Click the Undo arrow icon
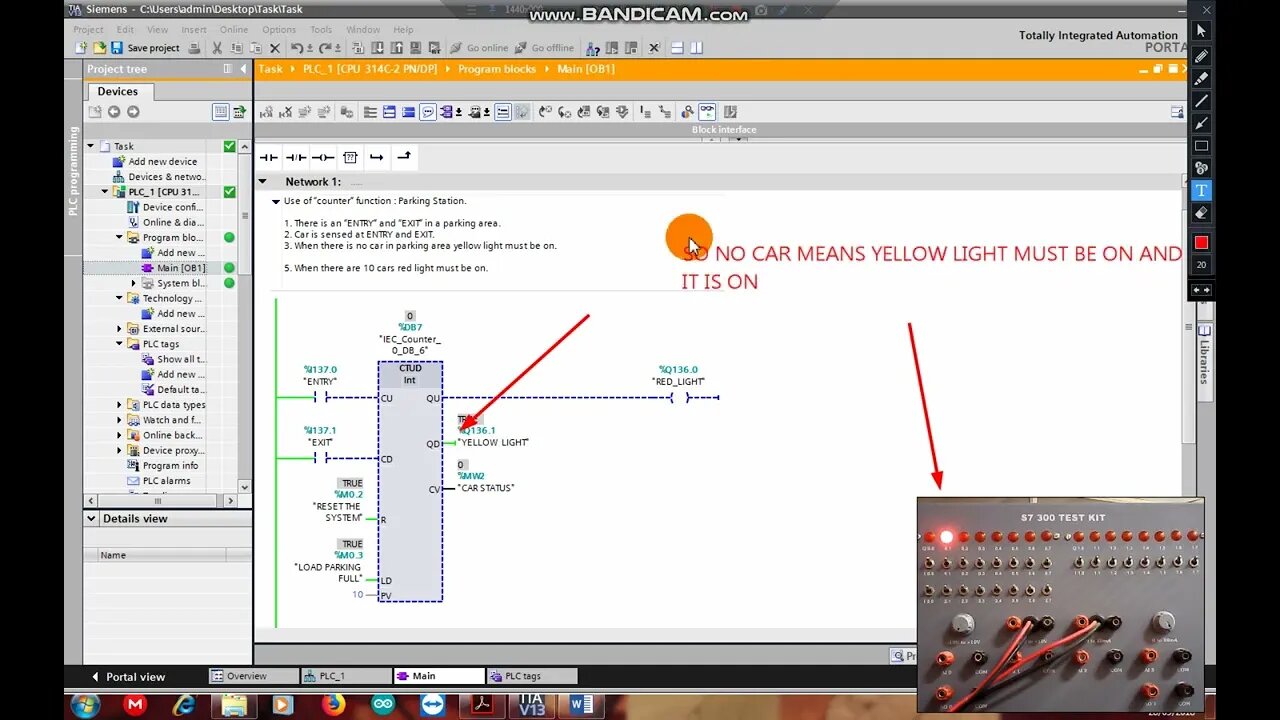Viewport: 1280px width, 720px height. click(298, 48)
